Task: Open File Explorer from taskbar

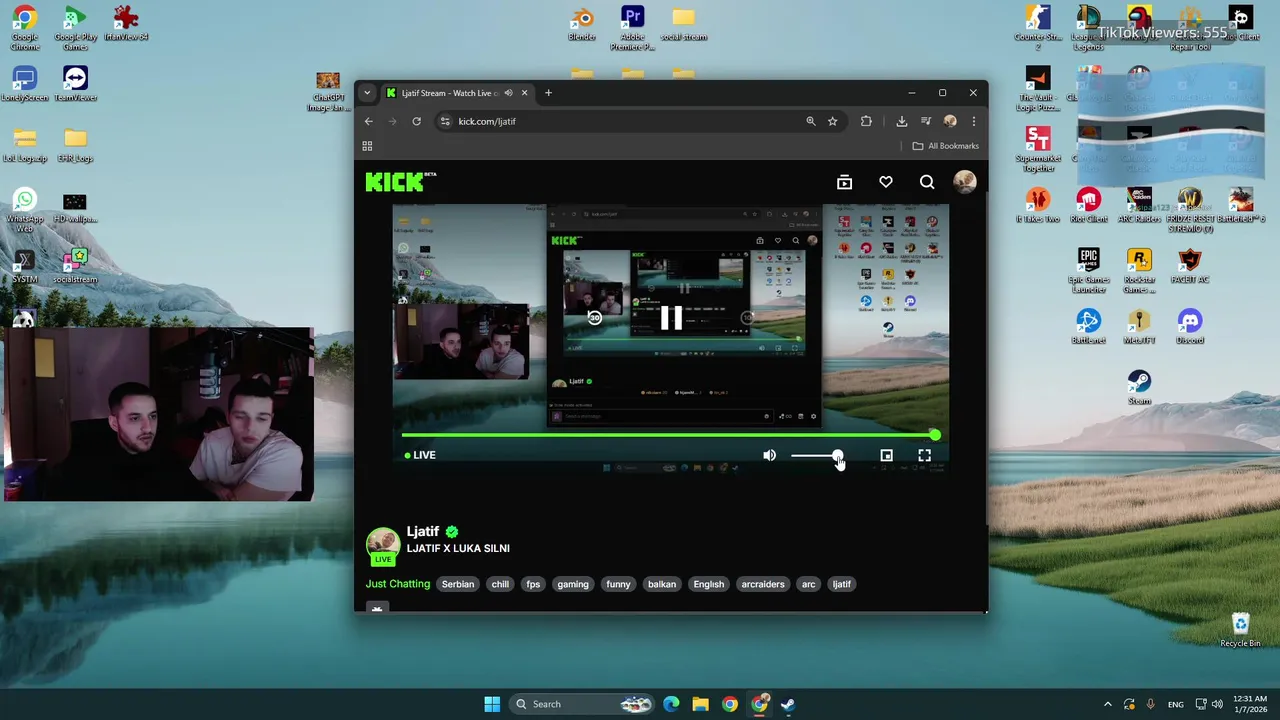Action: [x=700, y=704]
